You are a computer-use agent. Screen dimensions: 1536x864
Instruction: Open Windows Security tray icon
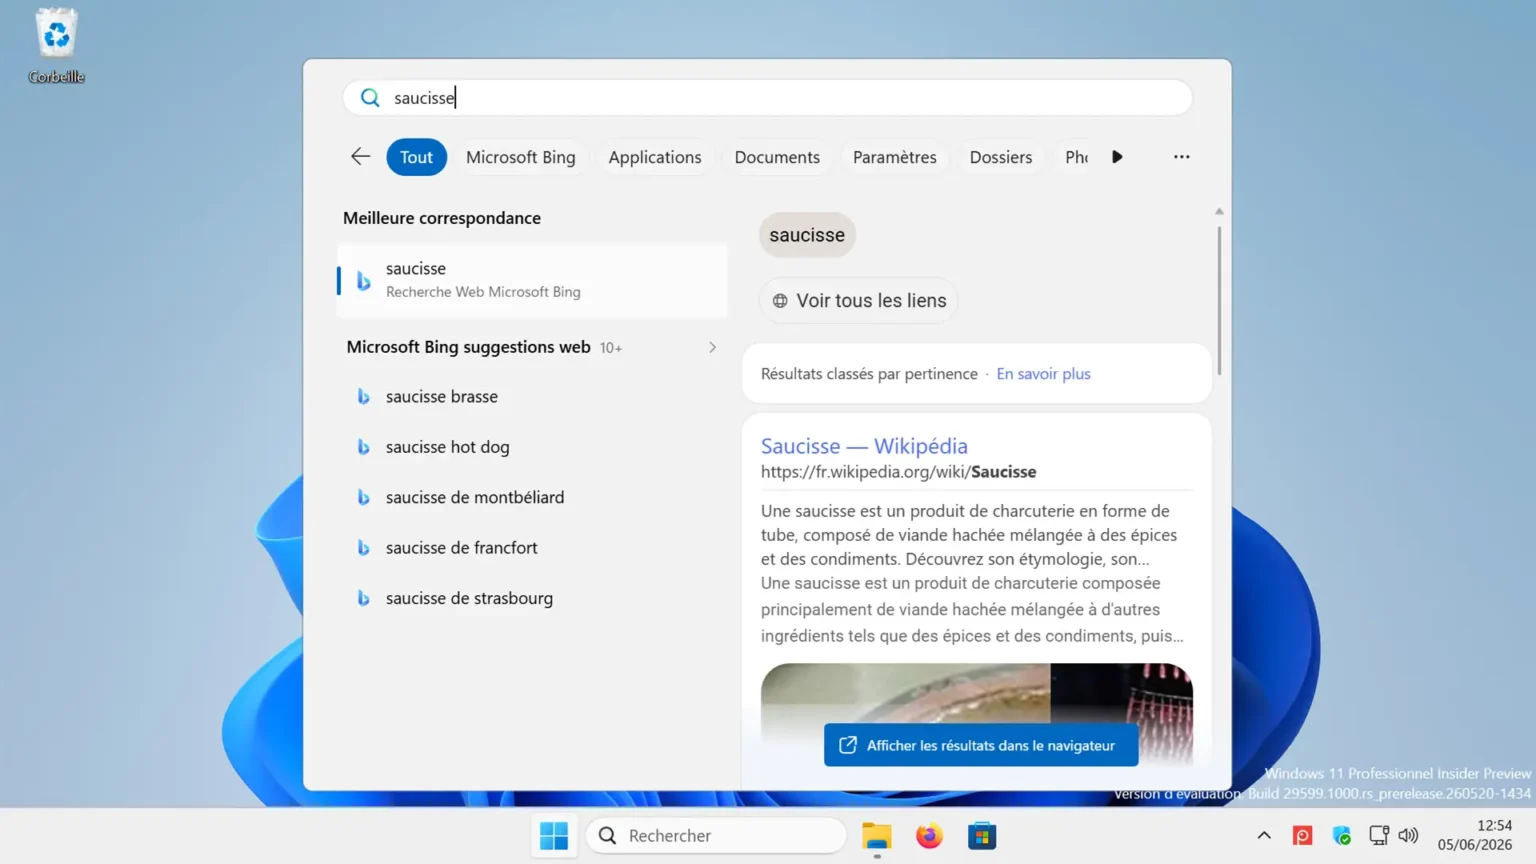(x=1341, y=836)
